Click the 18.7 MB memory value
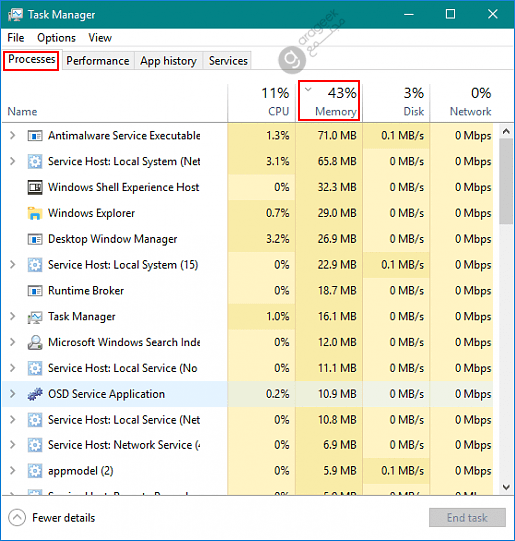 click(x=337, y=291)
